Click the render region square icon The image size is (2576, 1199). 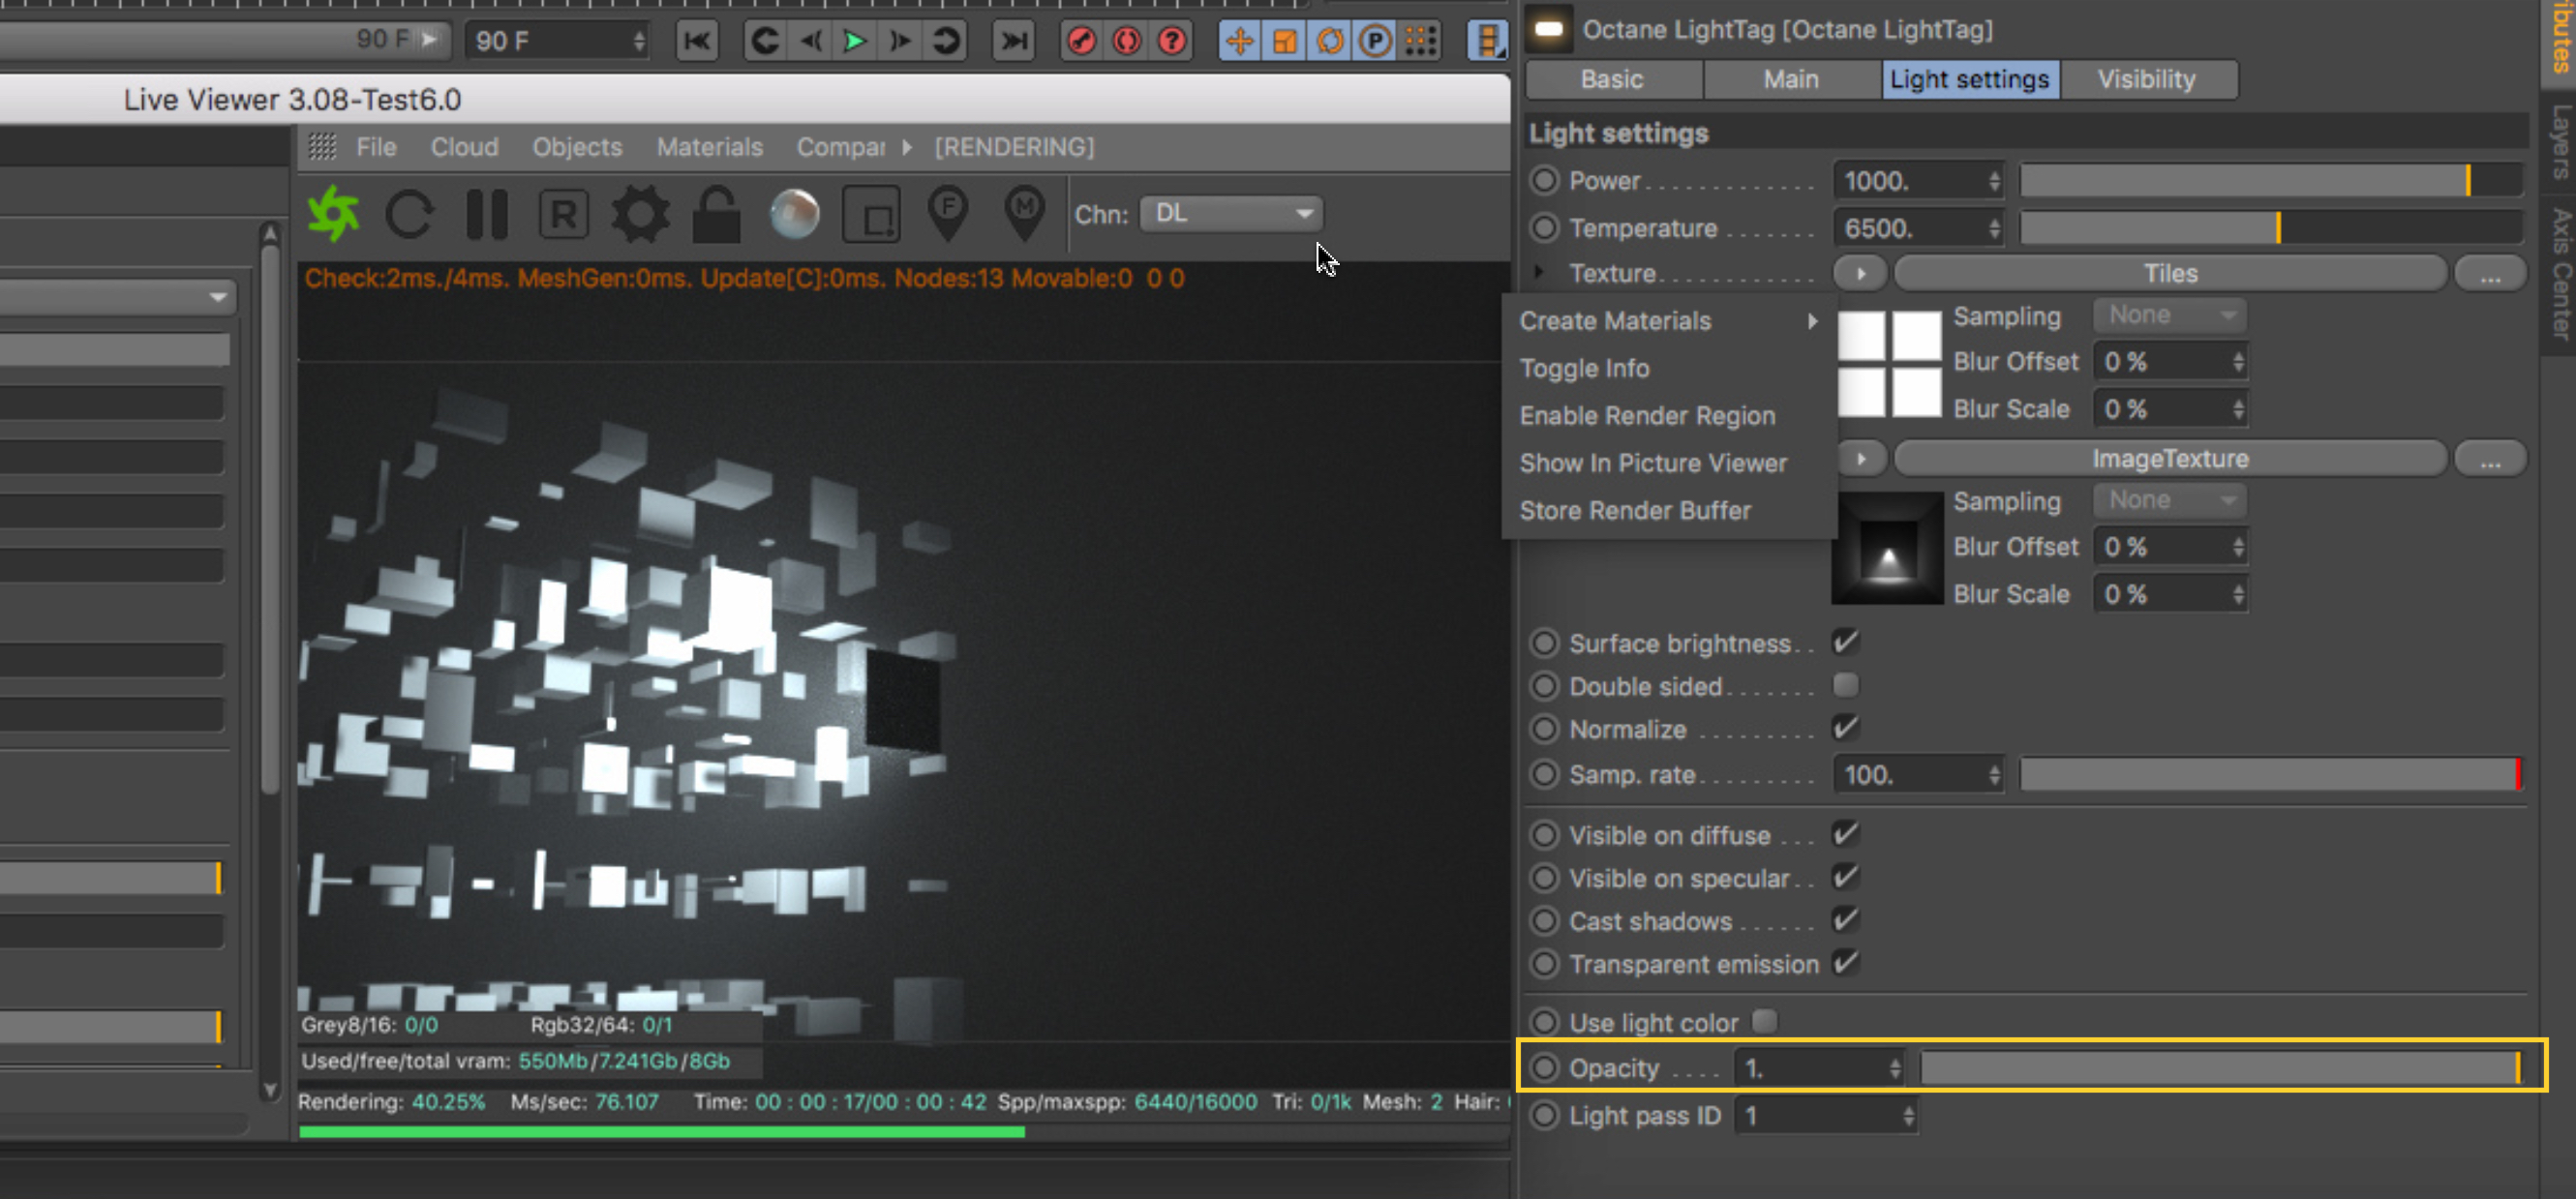pos(871,214)
